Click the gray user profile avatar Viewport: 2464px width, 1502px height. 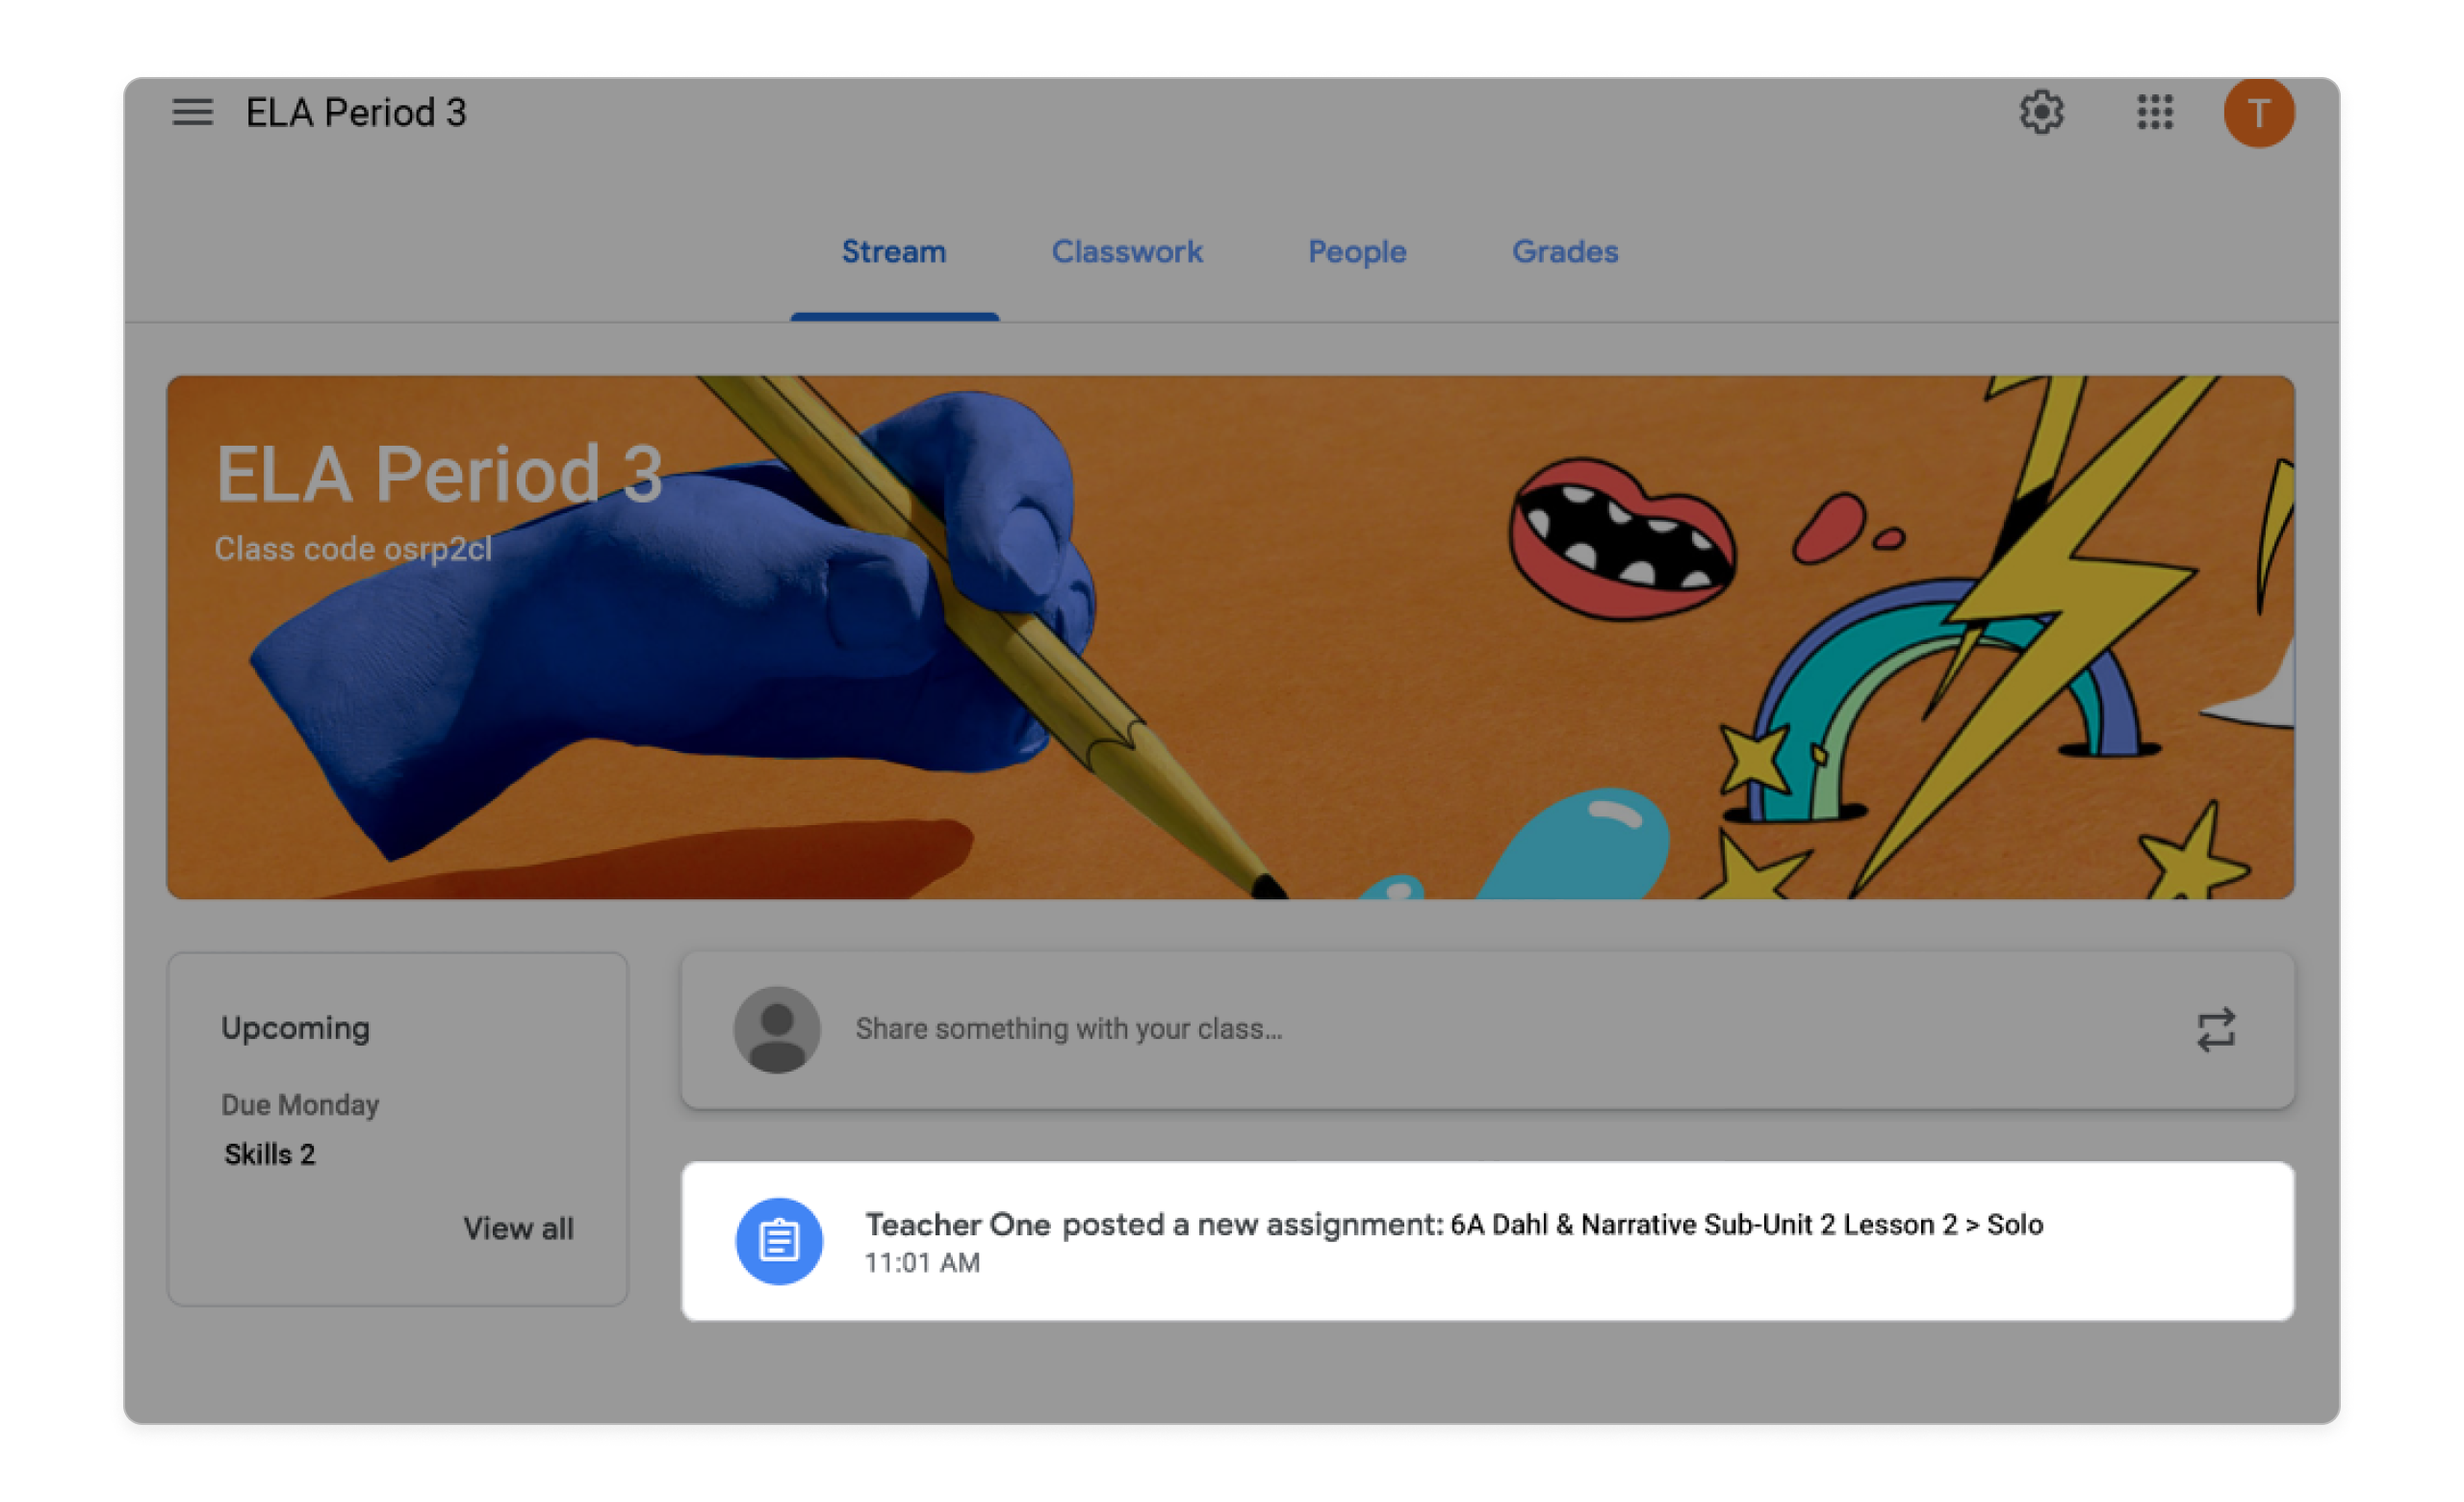point(777,1030)
